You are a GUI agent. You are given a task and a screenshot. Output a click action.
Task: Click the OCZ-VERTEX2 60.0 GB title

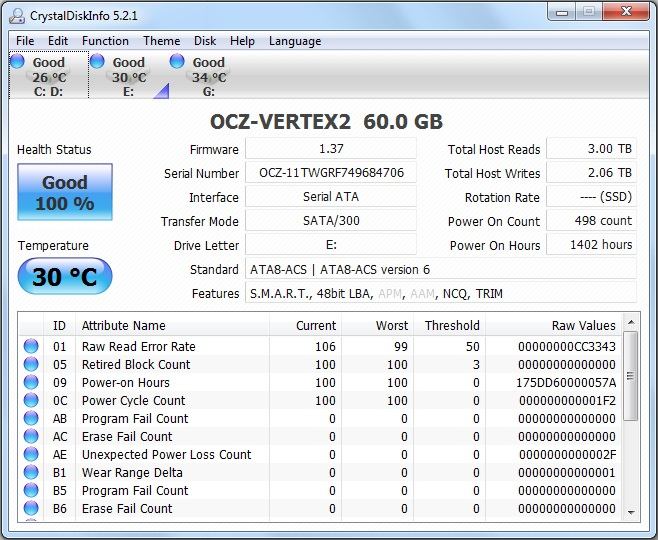pos(326,122)
